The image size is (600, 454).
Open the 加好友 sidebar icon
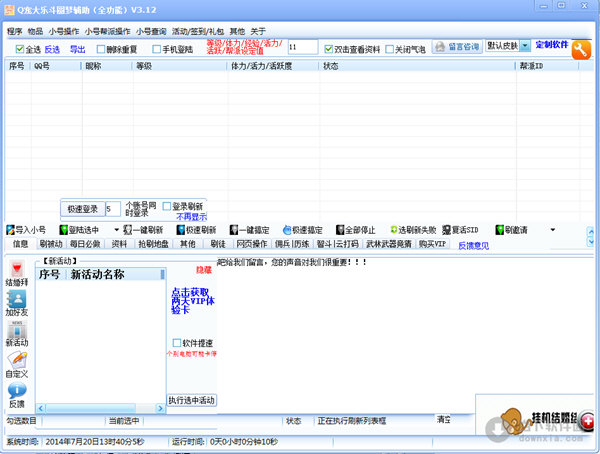tap(18, 304)
